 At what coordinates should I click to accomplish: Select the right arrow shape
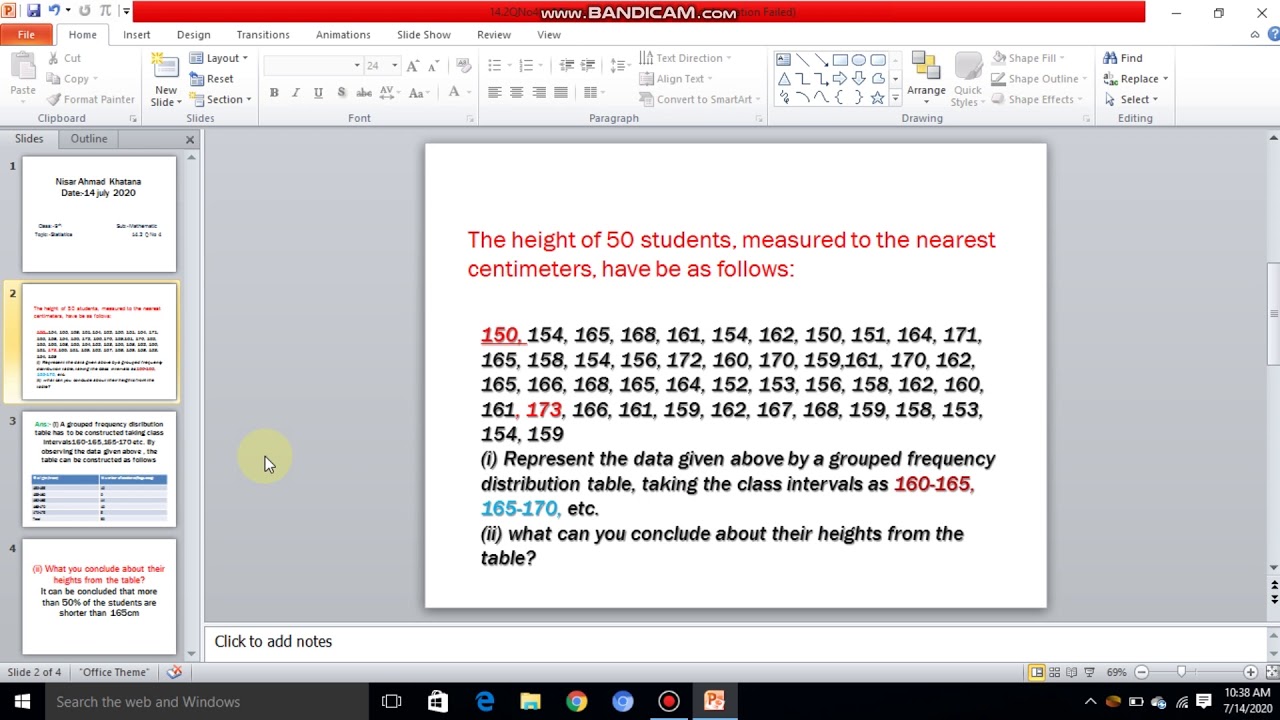[840, 78]
